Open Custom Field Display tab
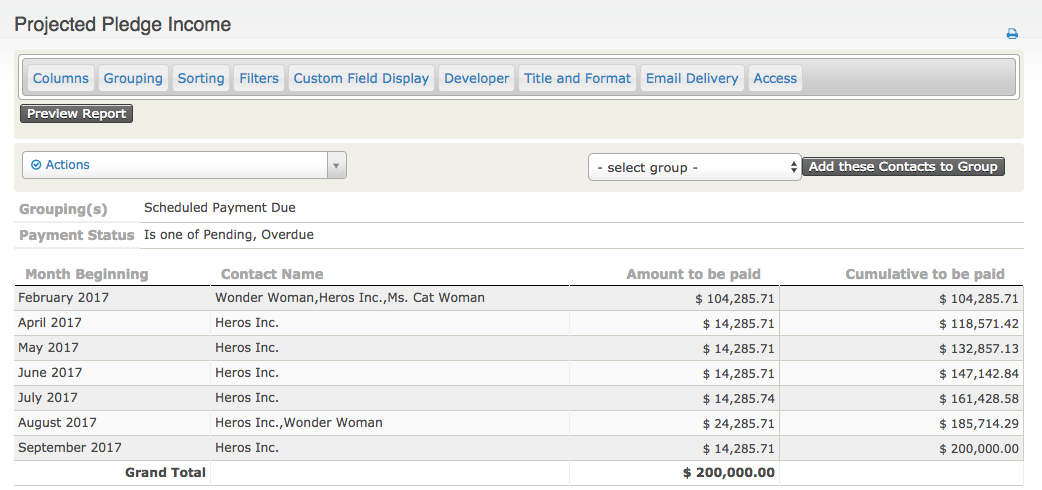This screenshot has height=490, width=1042. pos(361,78)
